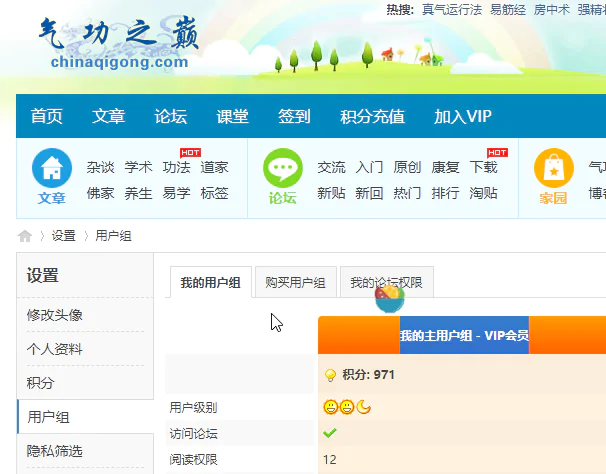
Task: Open 个人资料 in settings sidebar
Action: point(54,349)
